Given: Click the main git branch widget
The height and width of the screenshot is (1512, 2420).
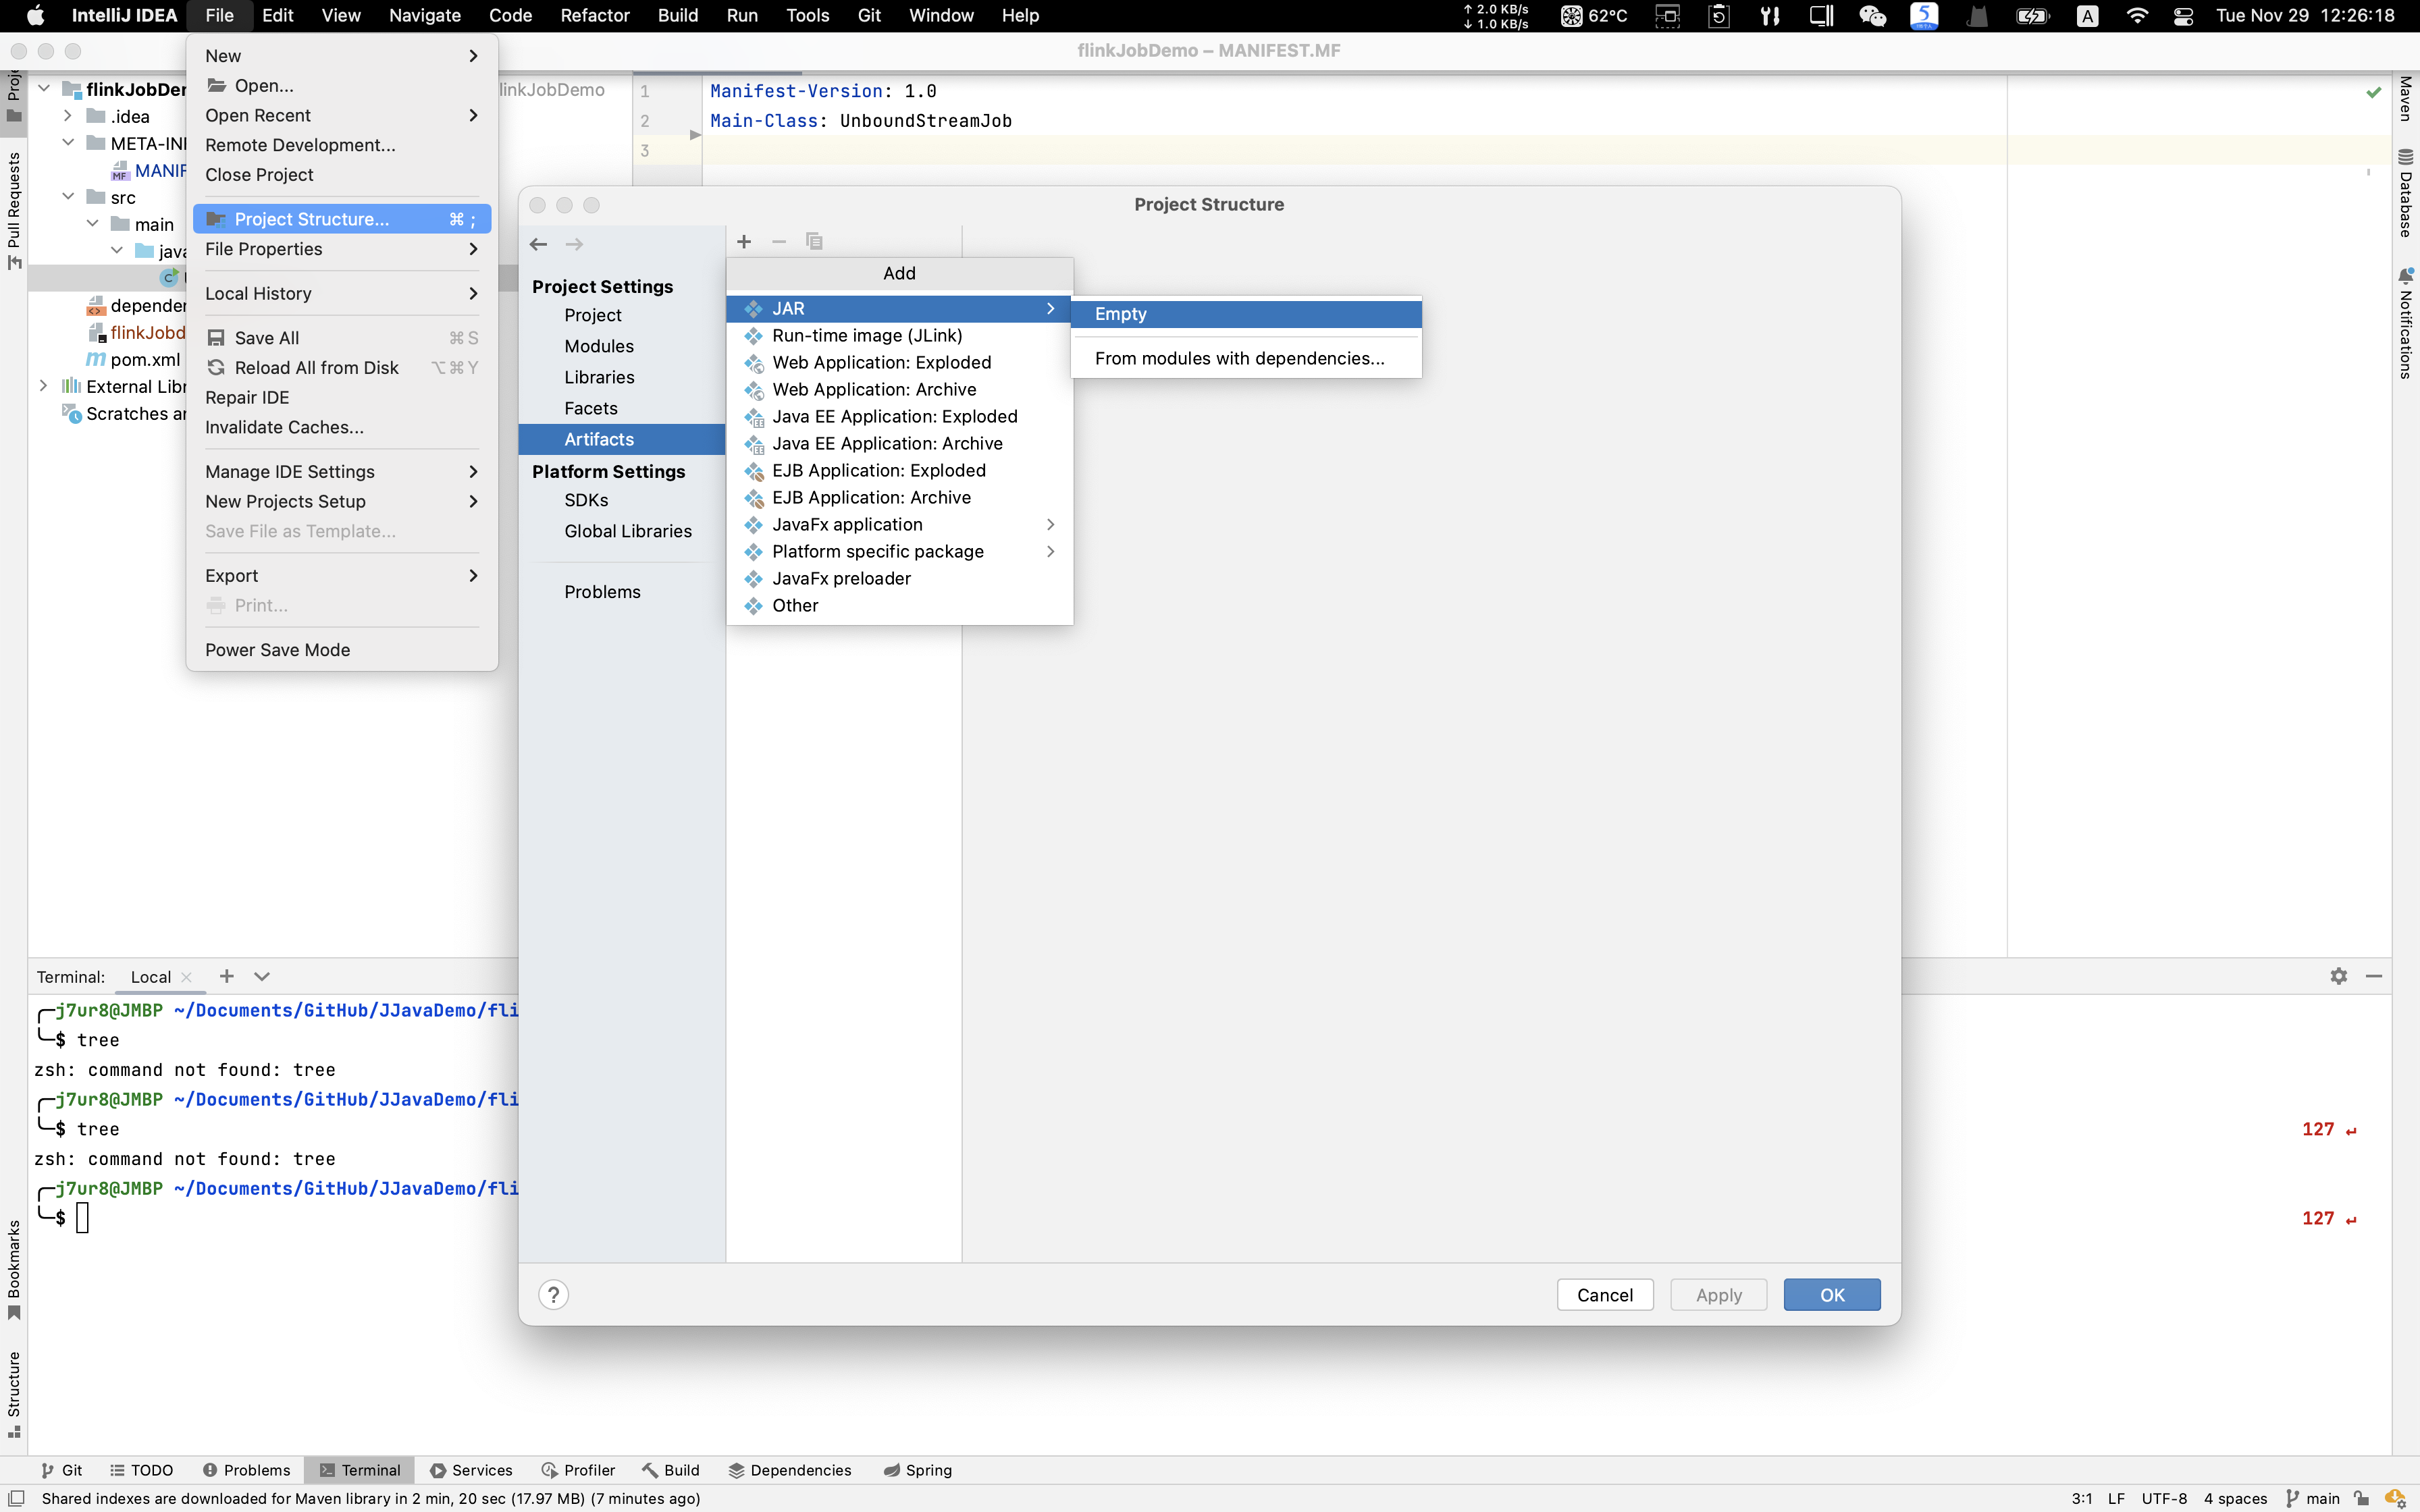Looking at the screenshot, I should [x=2313, y=1498].
